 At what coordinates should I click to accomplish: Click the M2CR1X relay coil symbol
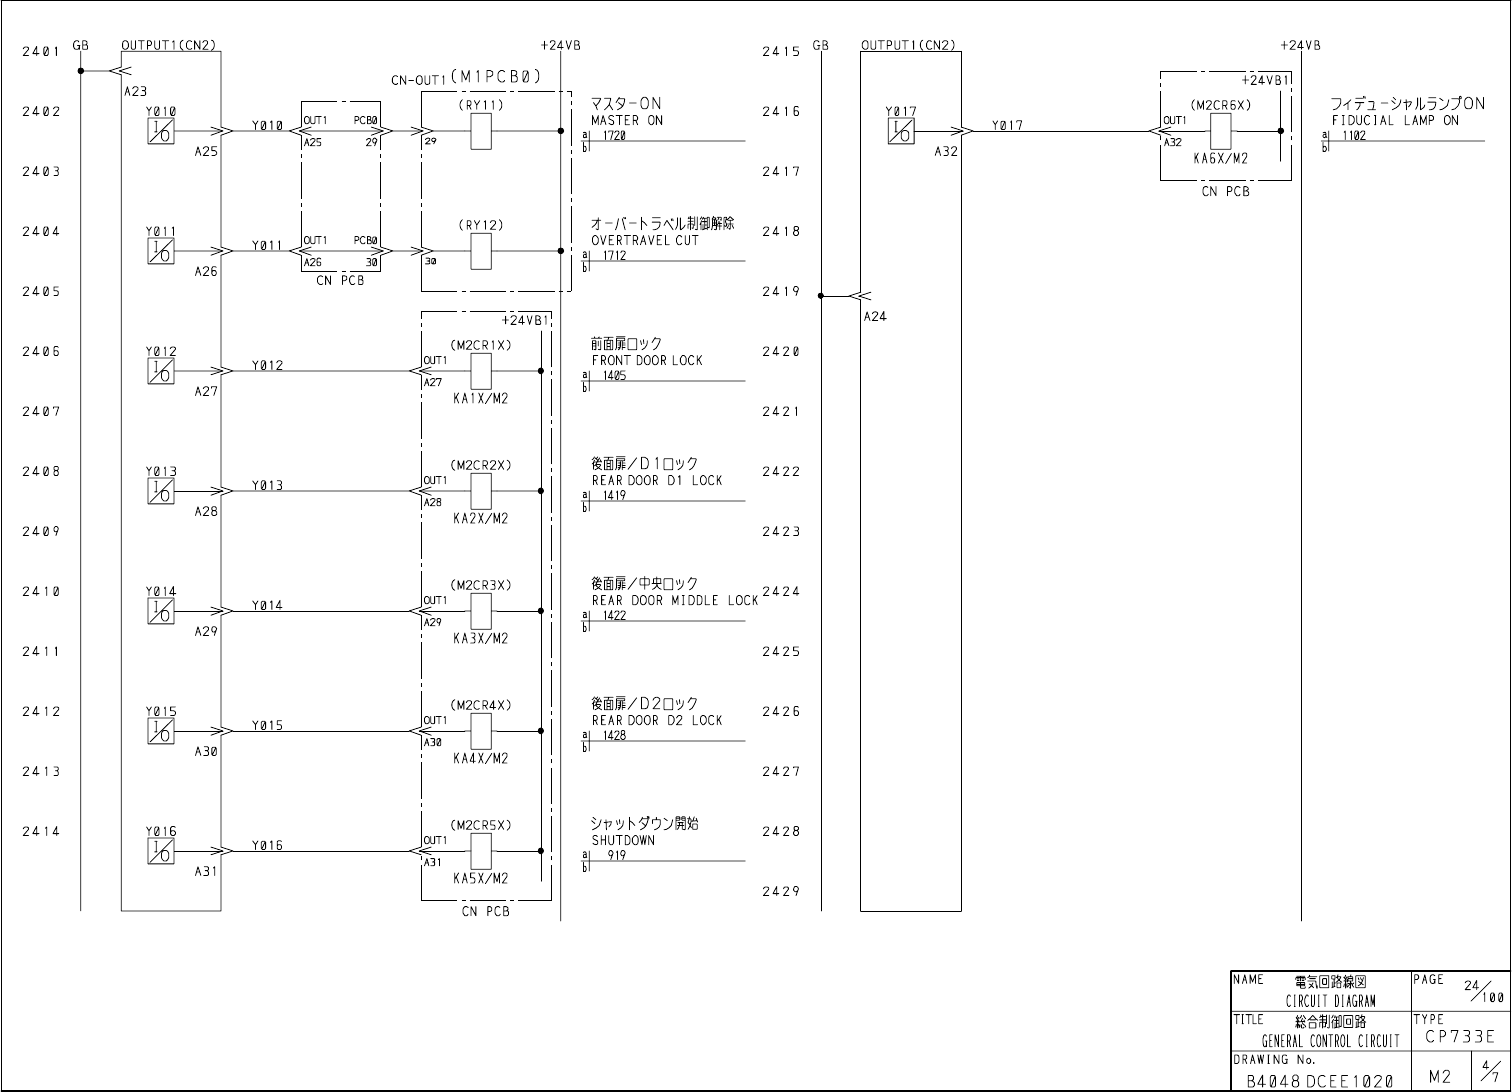[481, 371]
